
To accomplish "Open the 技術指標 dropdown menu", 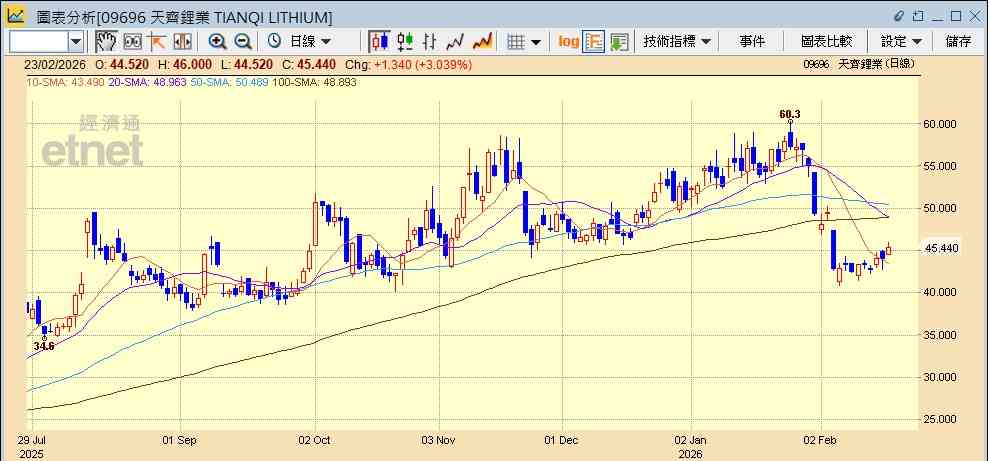I will (x=676, y=42).
